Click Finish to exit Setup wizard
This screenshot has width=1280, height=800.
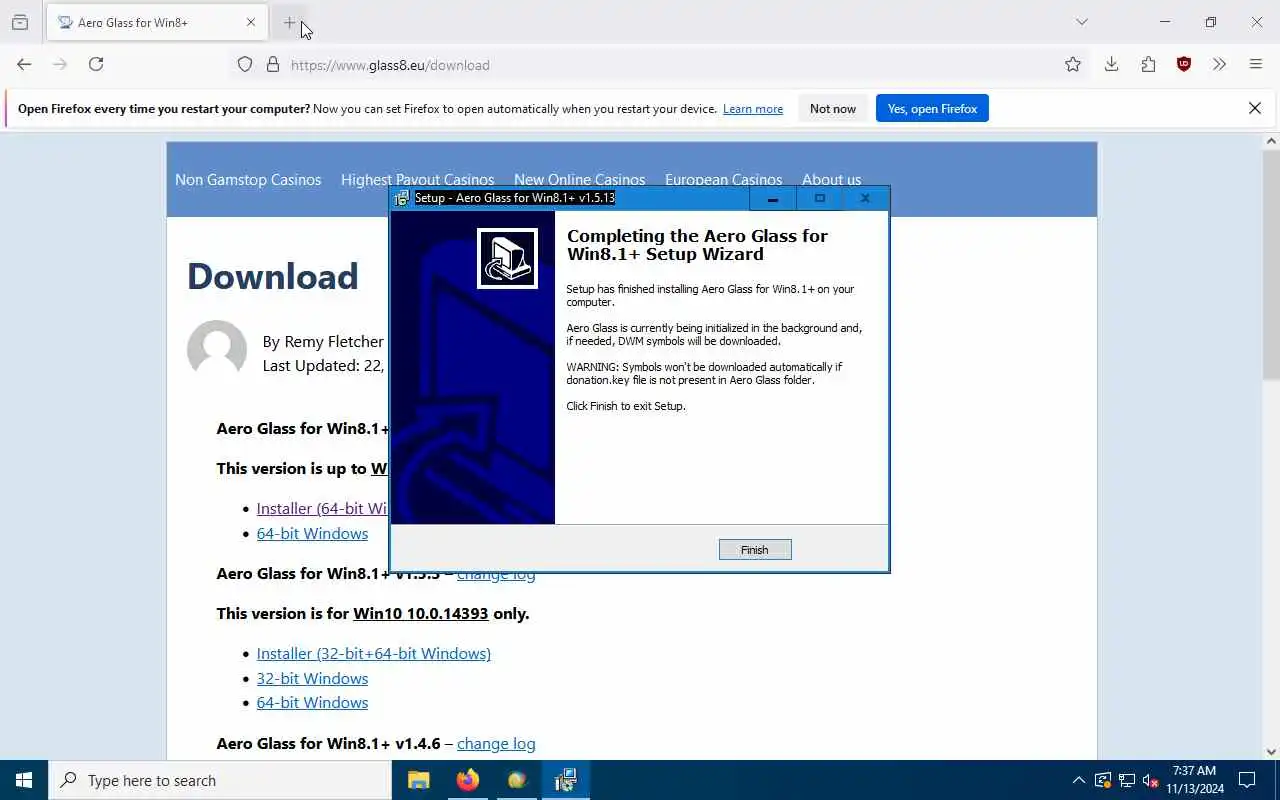click(x=755, y=549)
